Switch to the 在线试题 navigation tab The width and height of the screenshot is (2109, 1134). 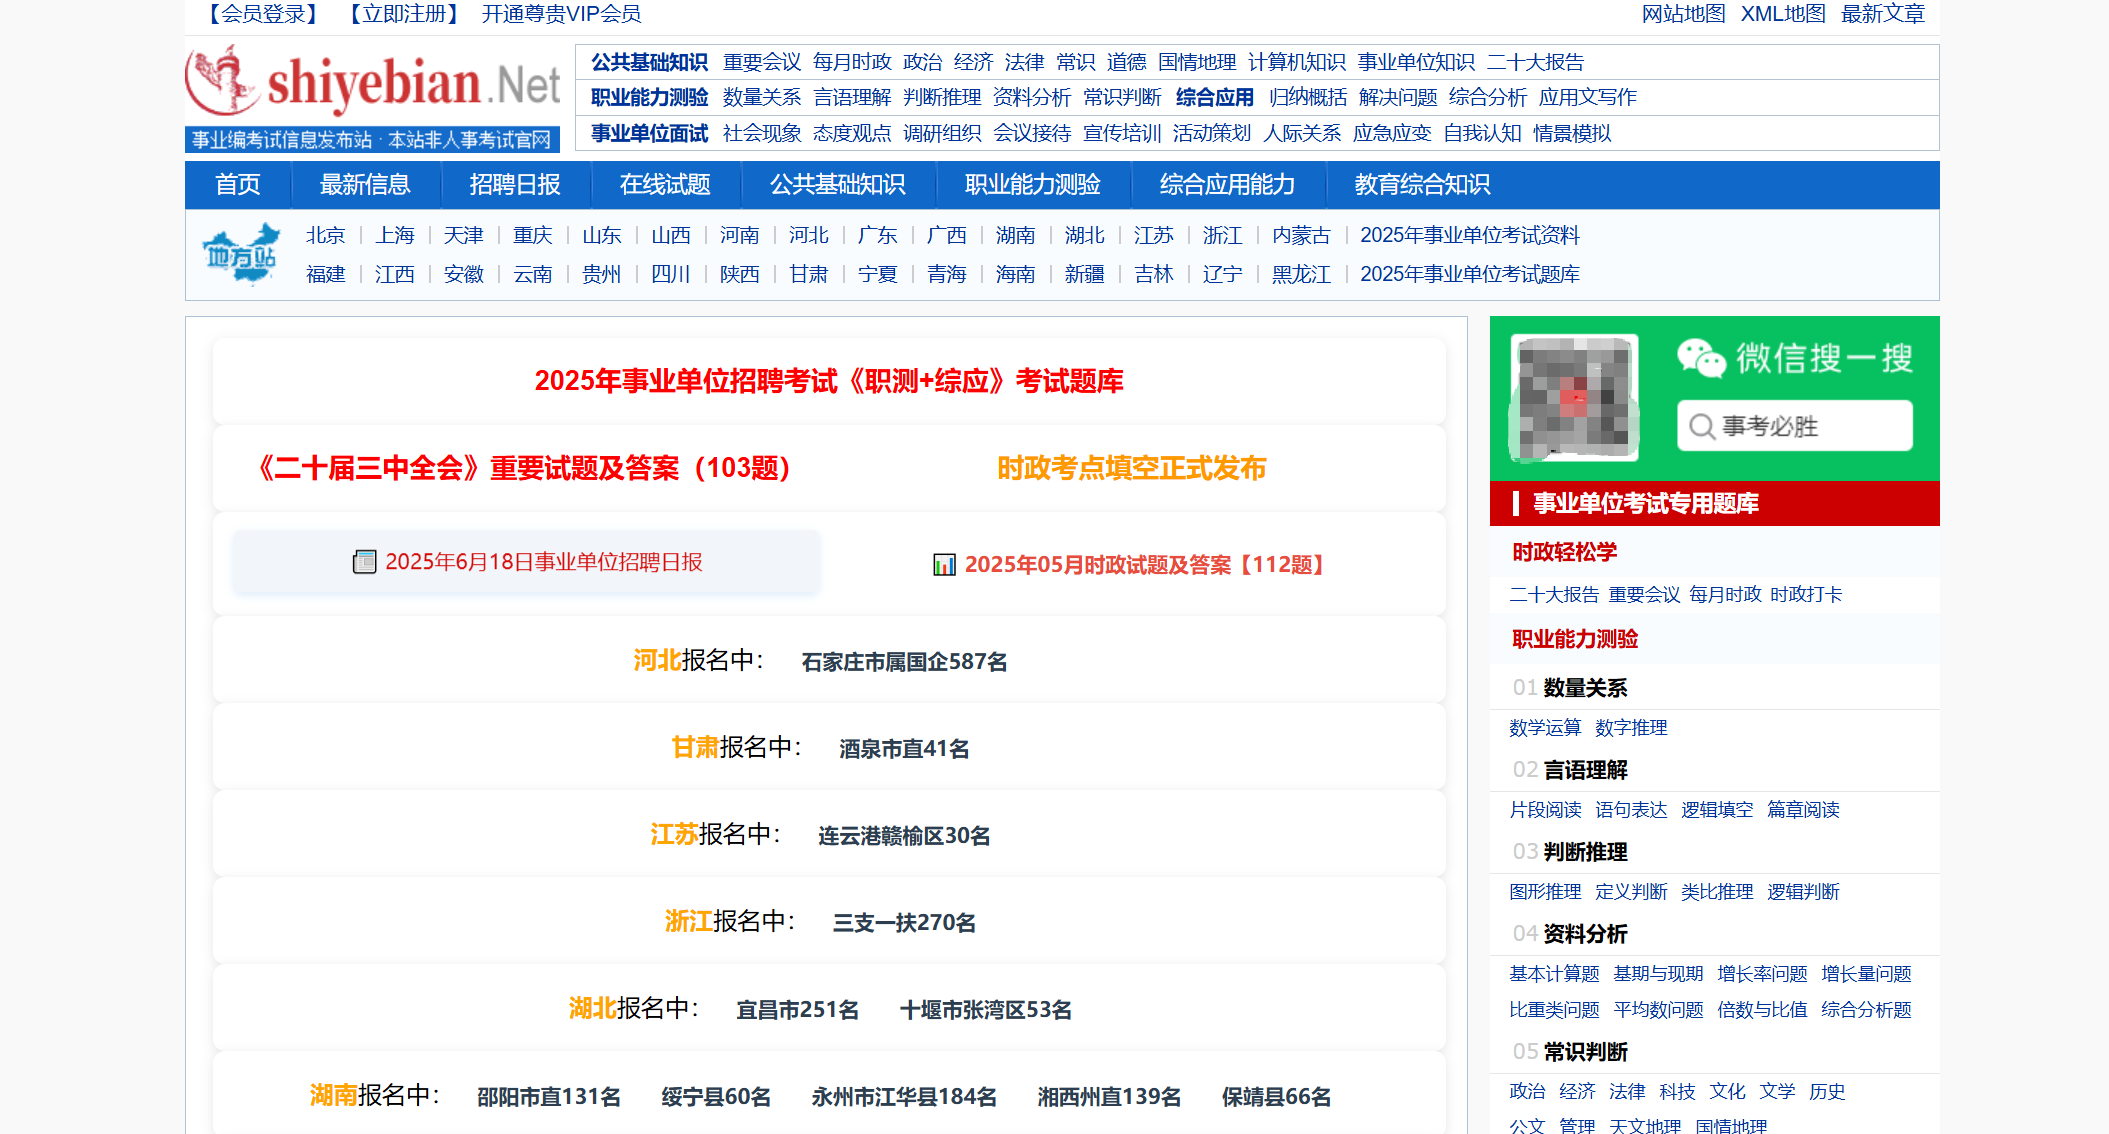666,184
